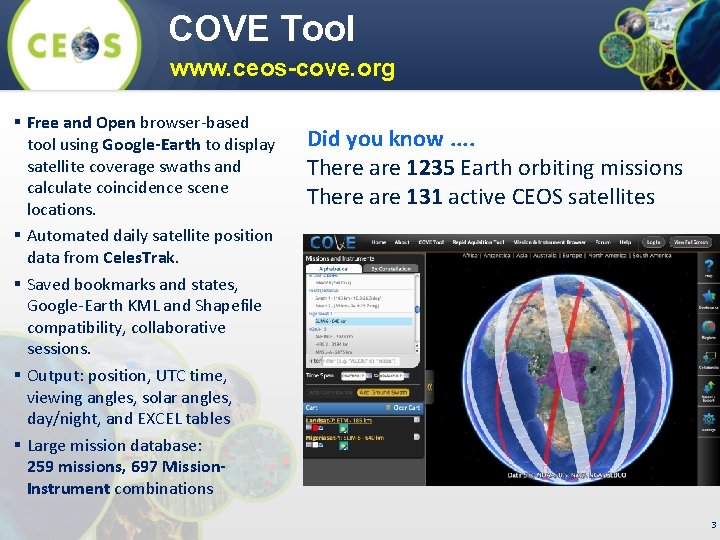
Task: Click the Europe region link
Action: 573,255
